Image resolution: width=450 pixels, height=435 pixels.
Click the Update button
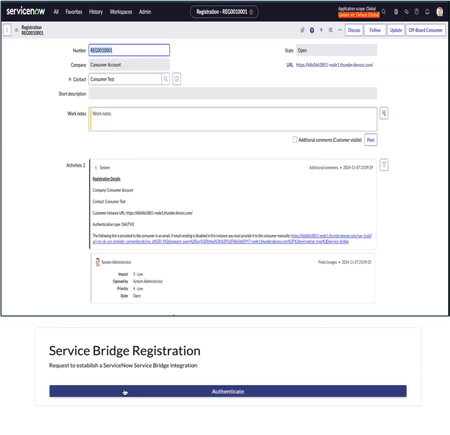click(396, 30)
